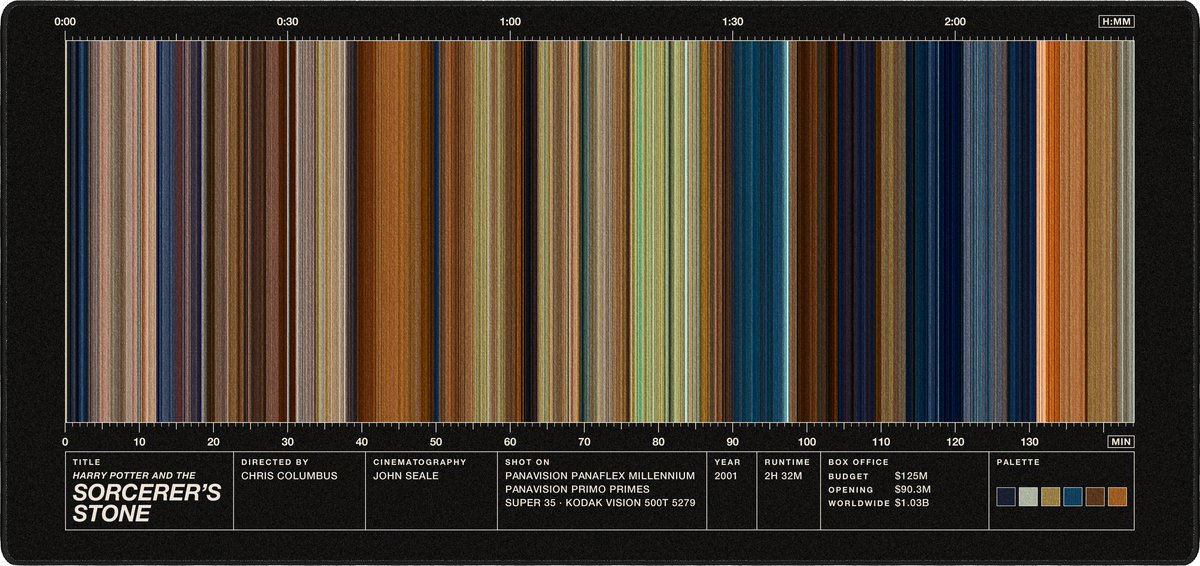
Task: Click the "BUDGET" row label
Action: 848,477
